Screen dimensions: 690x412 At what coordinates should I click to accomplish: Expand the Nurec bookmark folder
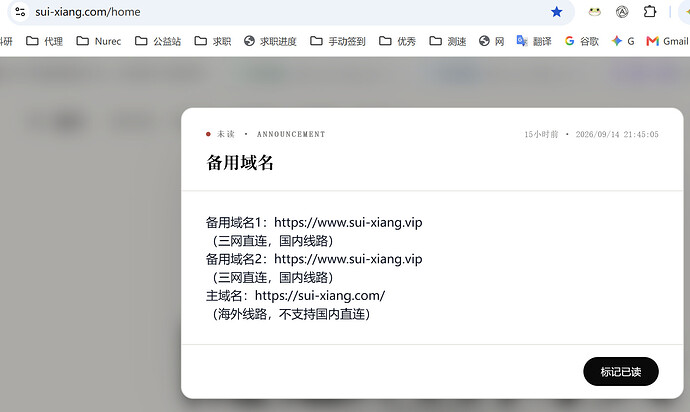(x=99, y=41)
